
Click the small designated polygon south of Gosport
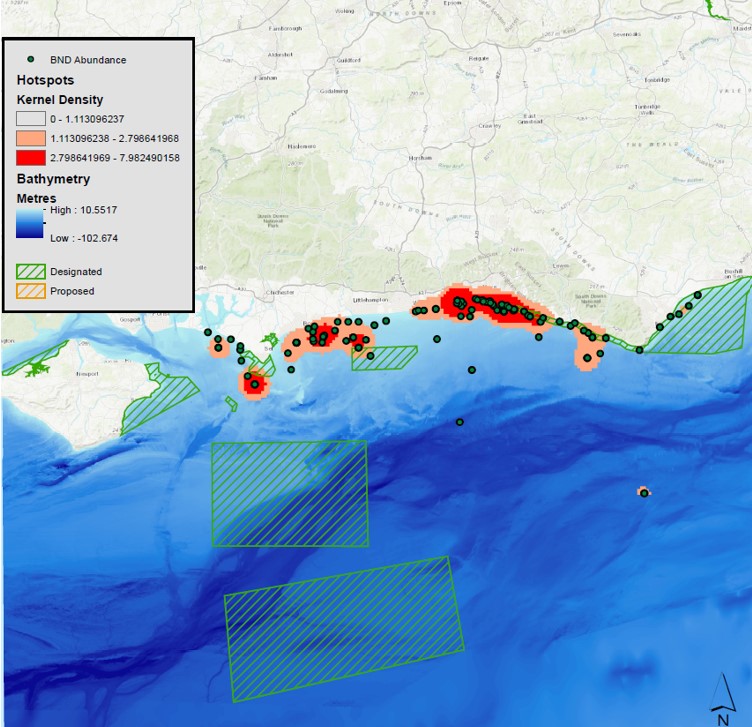coord(231,404)
